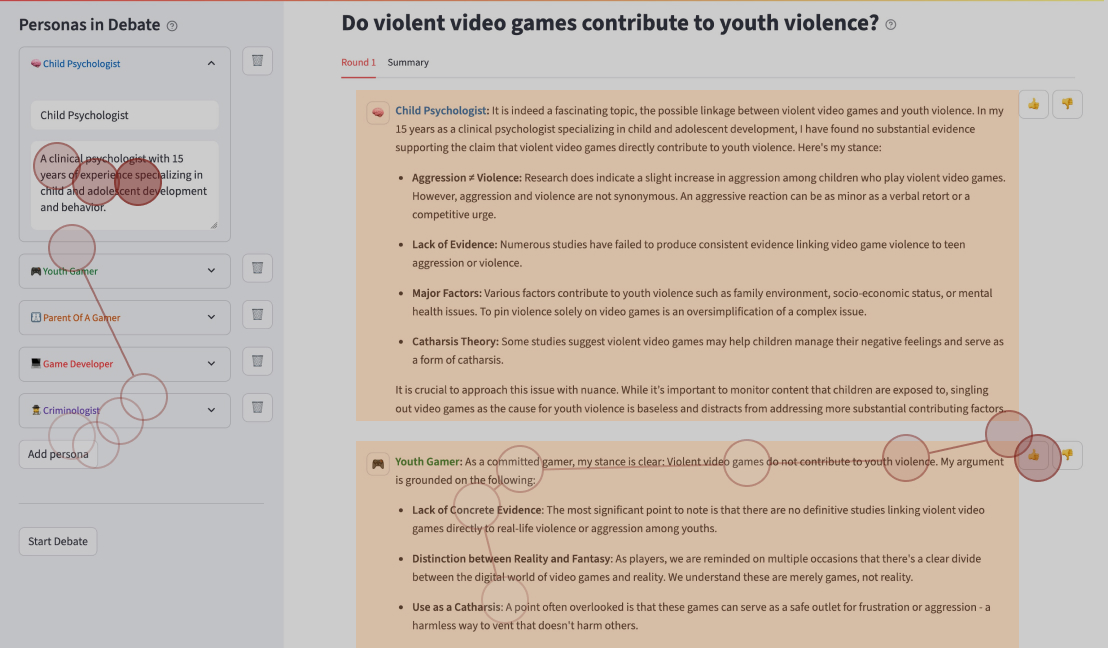1108x648 pixels.
Task: Click the 'Lack of Concrete Evidence' bullet heading
Action: tap(477, 510)
